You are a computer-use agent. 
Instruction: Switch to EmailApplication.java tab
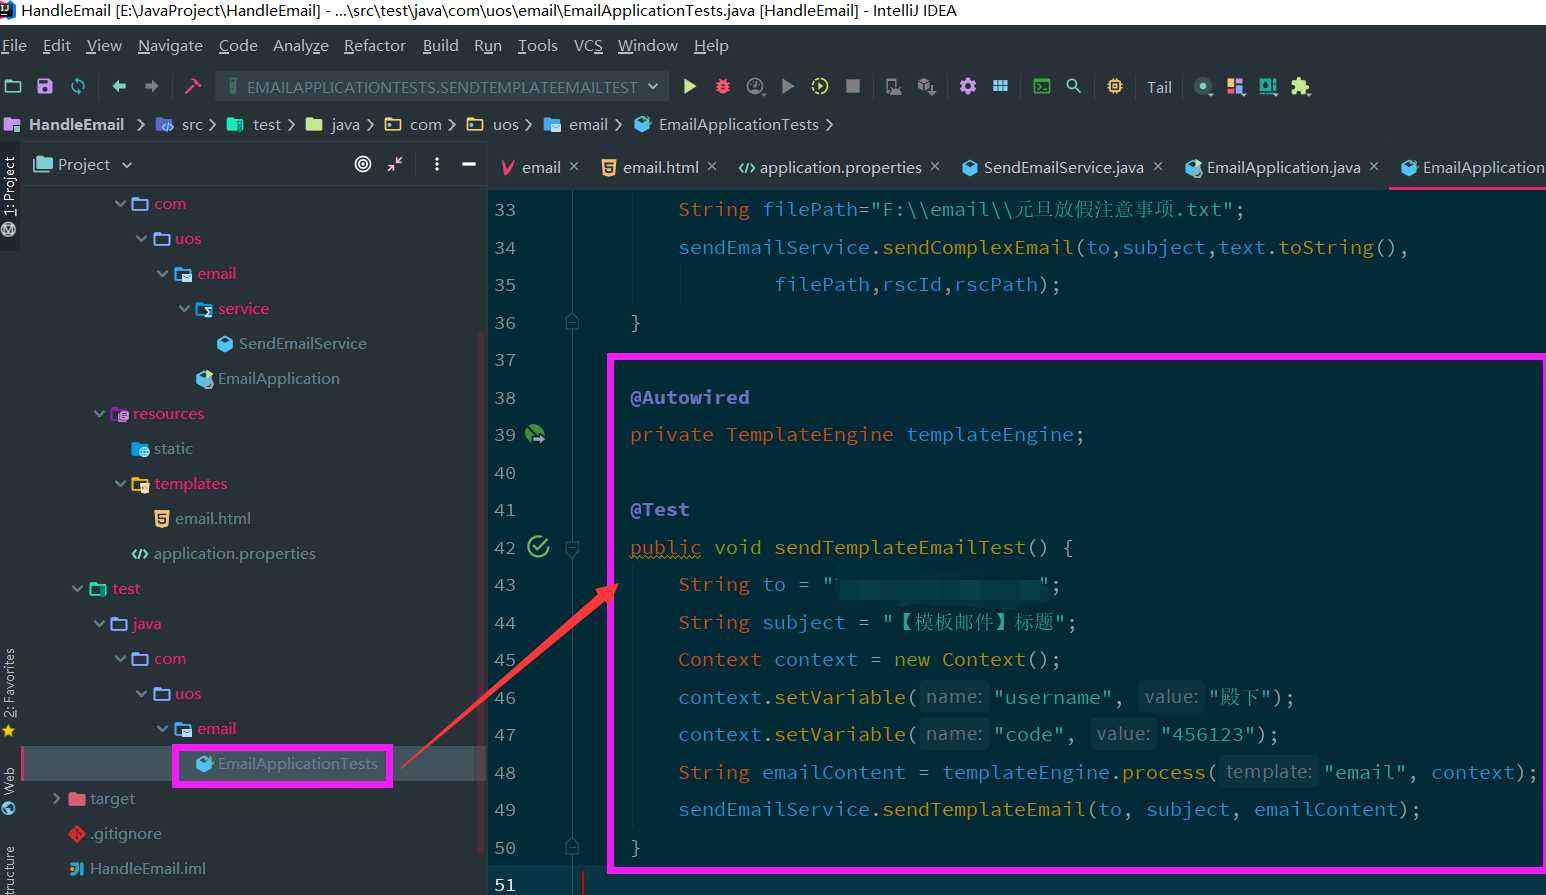coord(1273,167)
